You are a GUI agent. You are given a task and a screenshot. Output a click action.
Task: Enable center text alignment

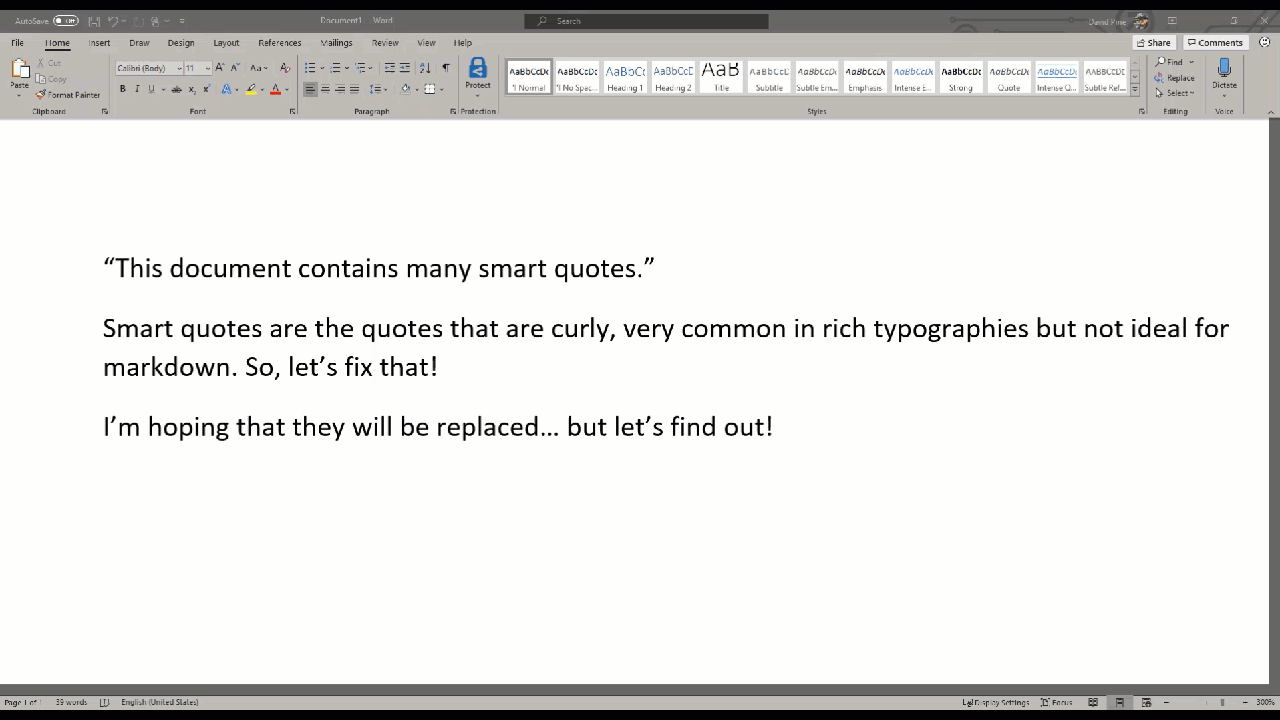(x=326, y=89)
